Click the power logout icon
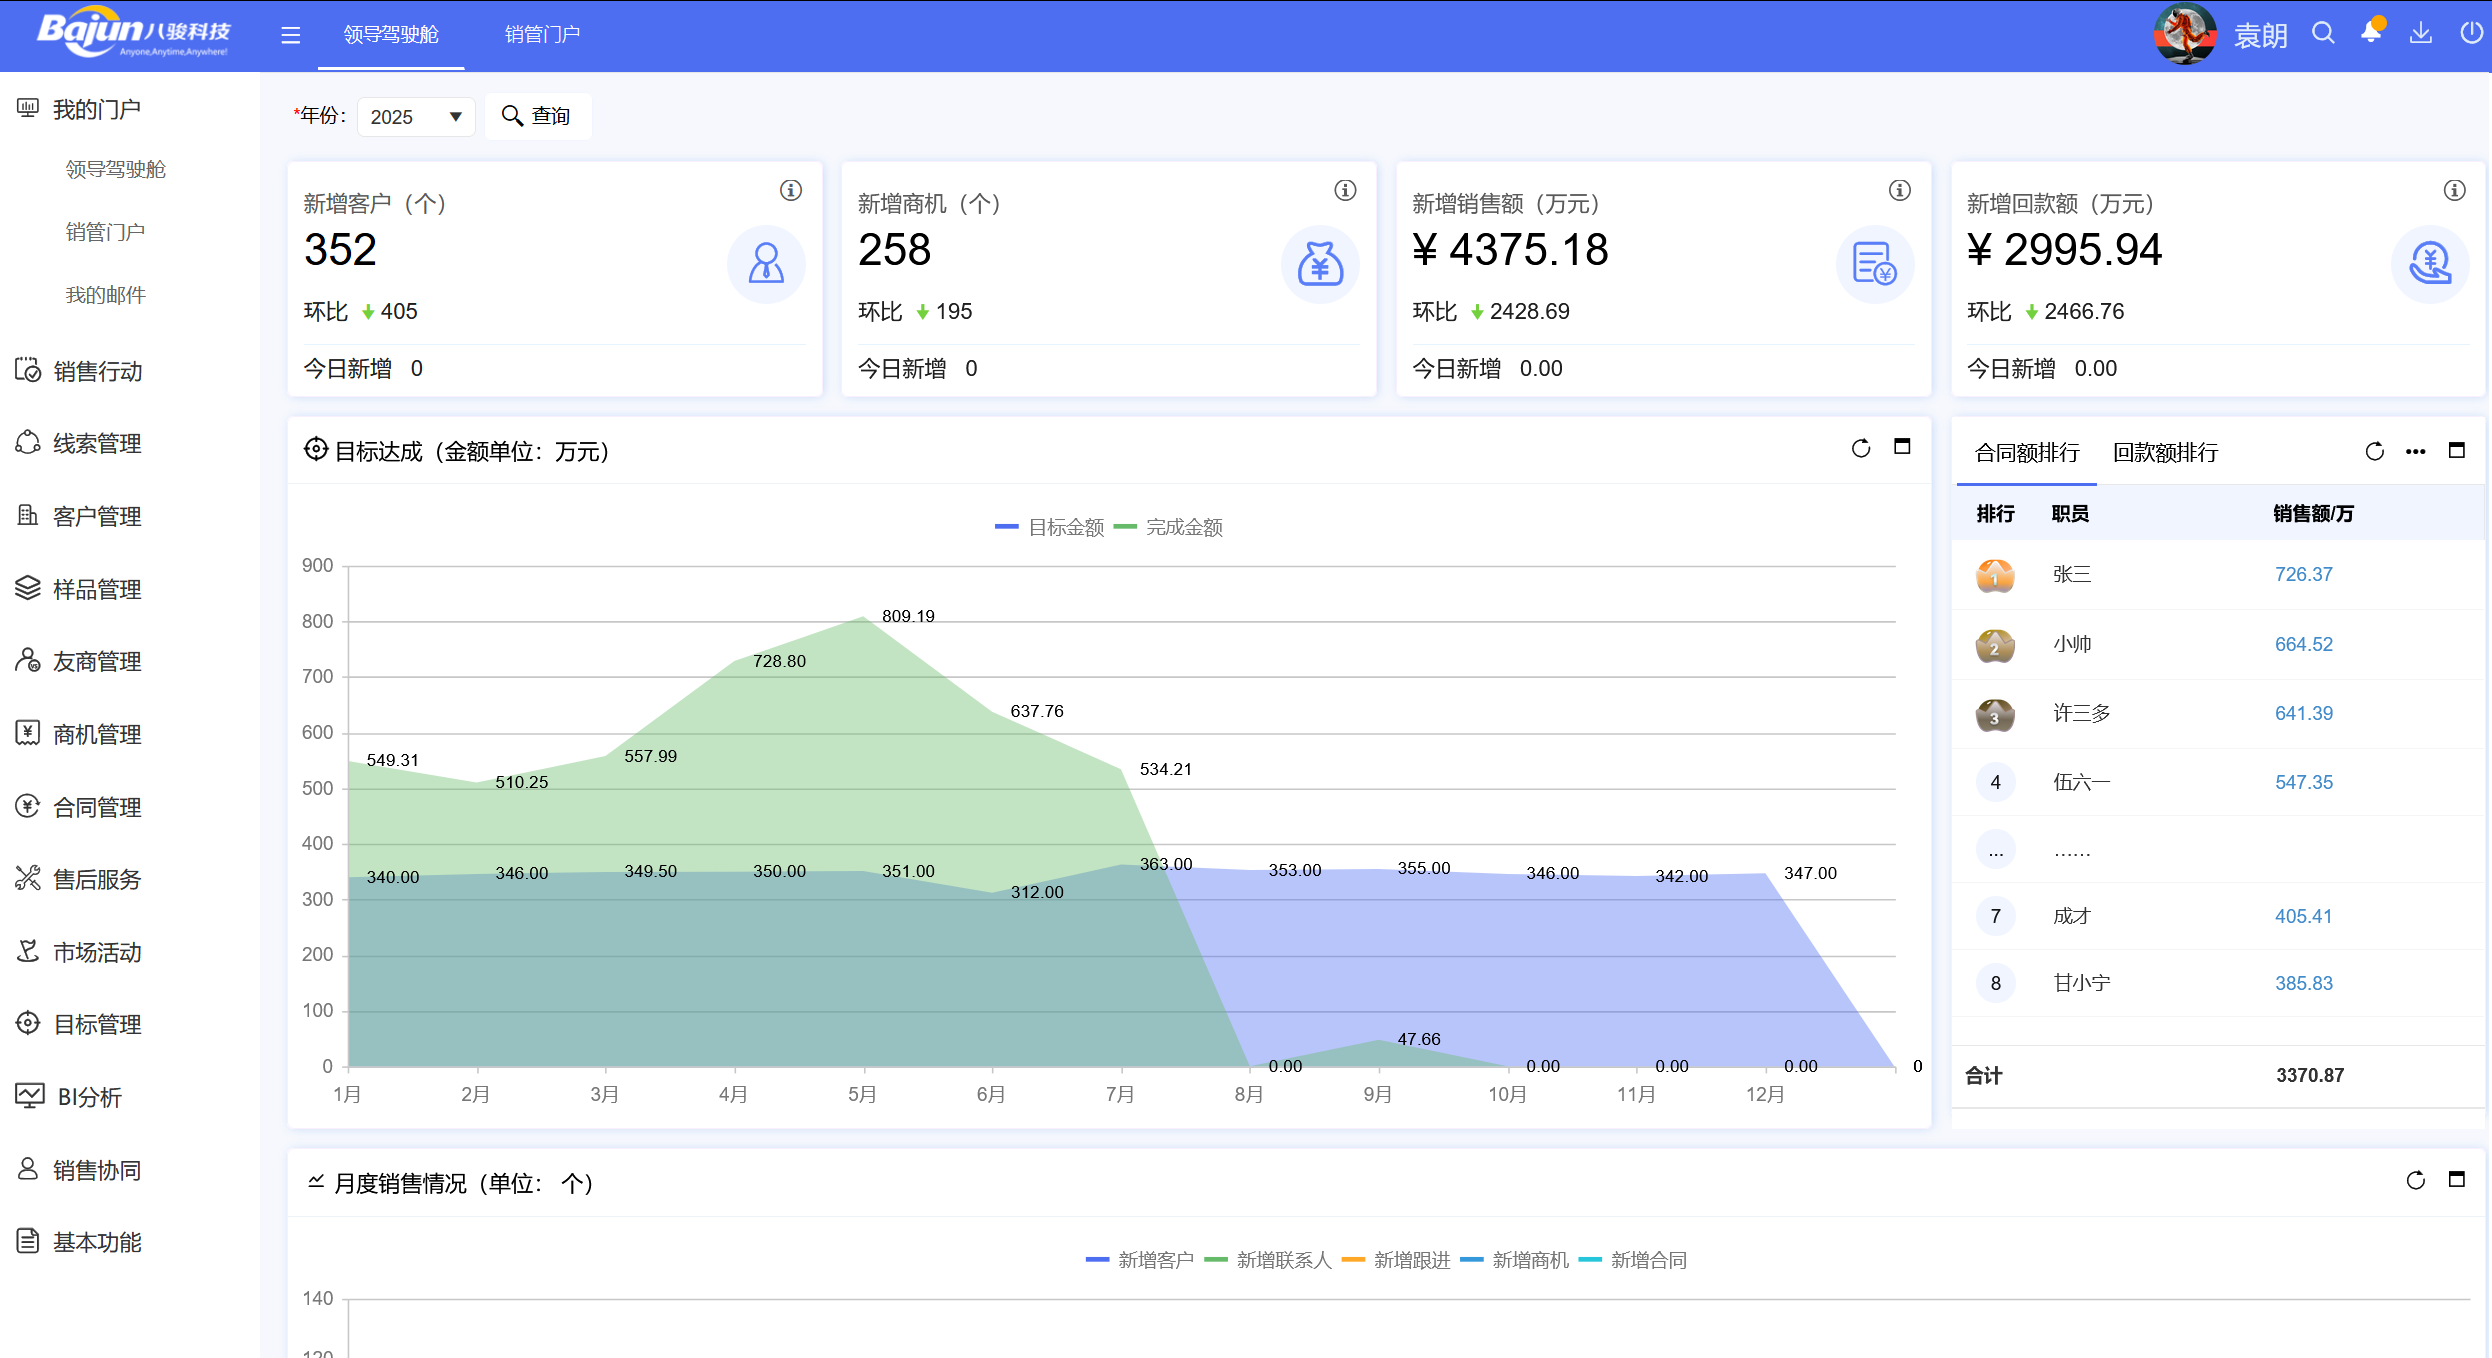The width and height of the screenshot is (2492, 1358). click(x=2471, y=34)
